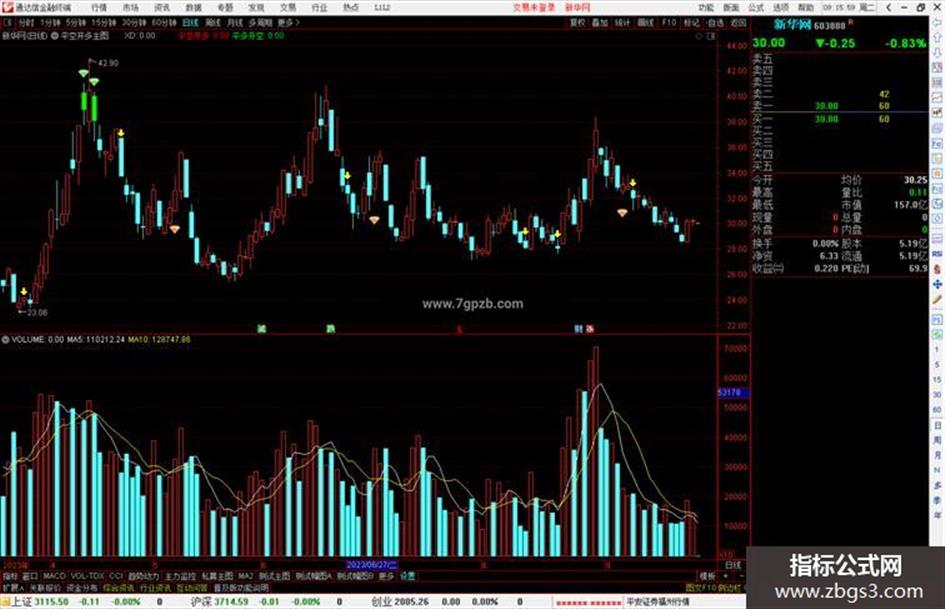Open the 发现 menu
This screenshot has height=609, width=945.
coord(256,7)
